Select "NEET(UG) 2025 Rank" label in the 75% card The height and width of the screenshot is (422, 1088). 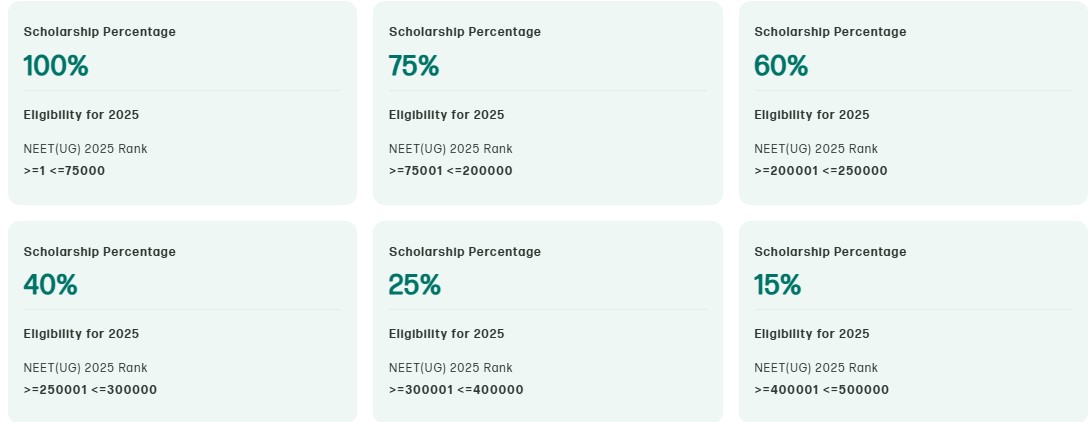[x=450, y=149]
